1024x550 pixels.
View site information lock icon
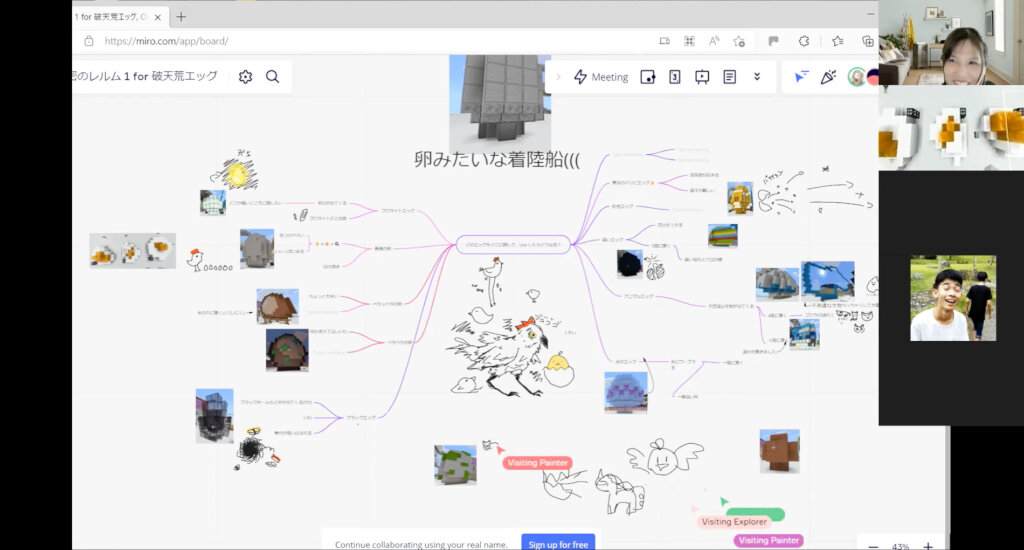(89, 41)
